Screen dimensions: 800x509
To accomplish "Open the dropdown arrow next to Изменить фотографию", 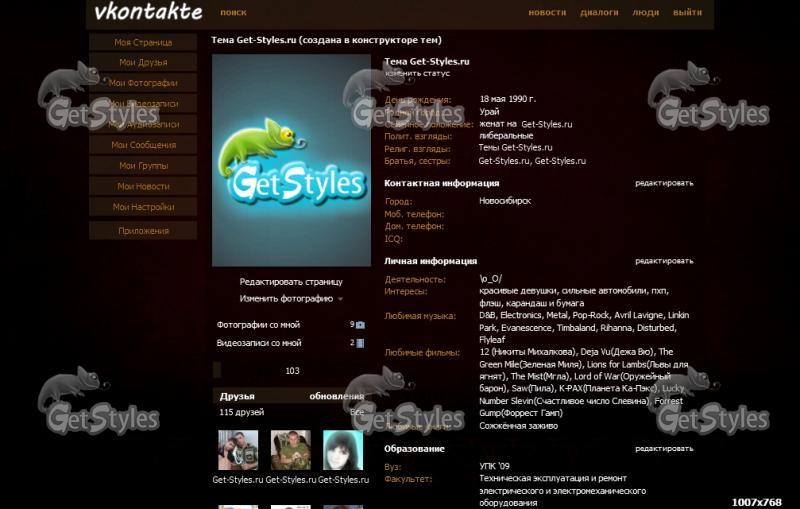I will click(x=340, y=299).
